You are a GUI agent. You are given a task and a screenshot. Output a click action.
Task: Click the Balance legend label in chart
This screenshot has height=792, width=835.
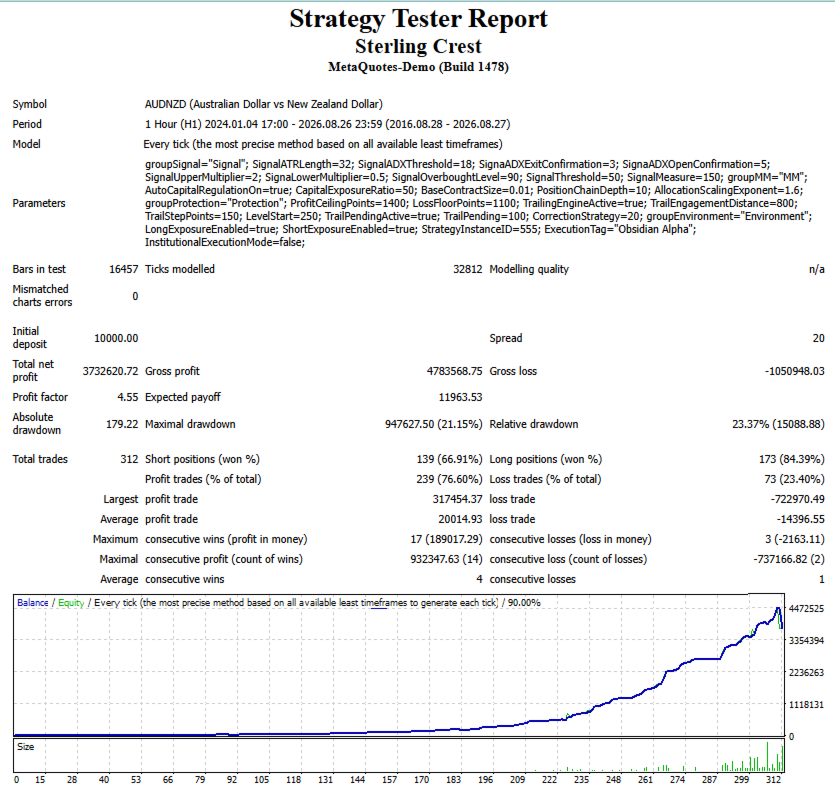click(32, 603)
